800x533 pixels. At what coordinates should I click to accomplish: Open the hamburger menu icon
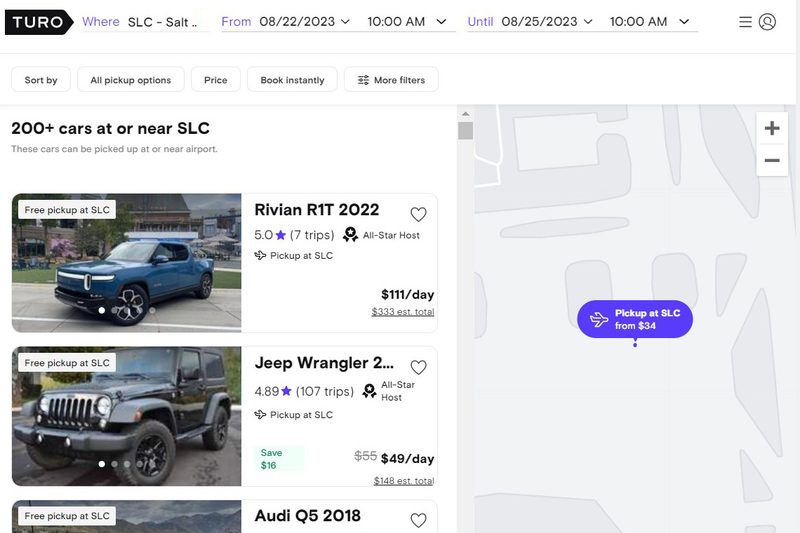[745, 22]
